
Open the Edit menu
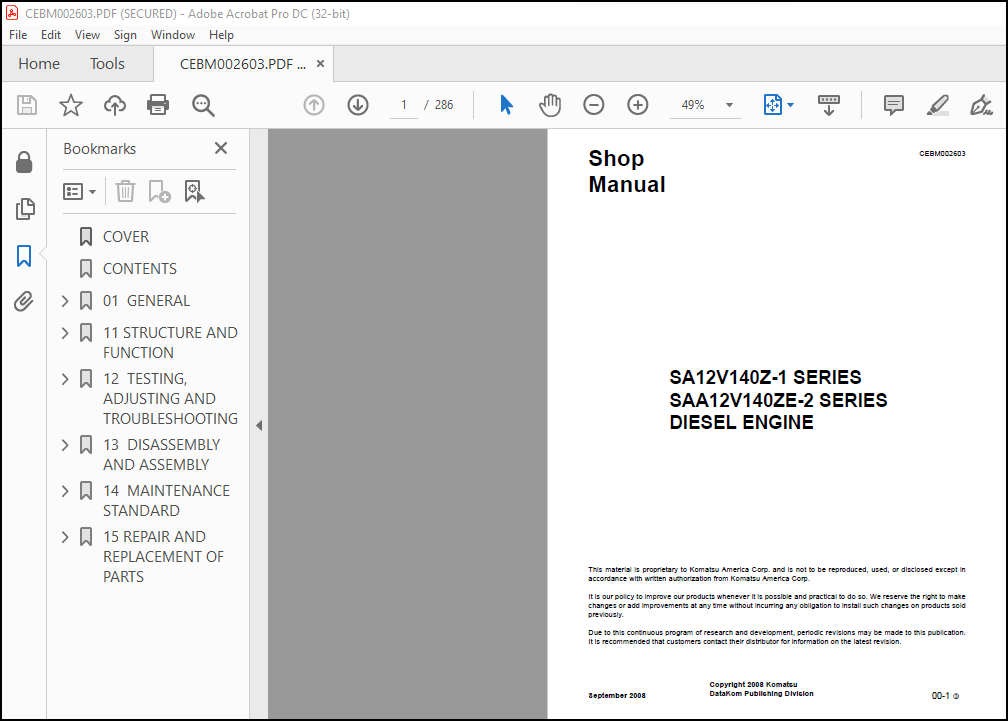(51, 35)
